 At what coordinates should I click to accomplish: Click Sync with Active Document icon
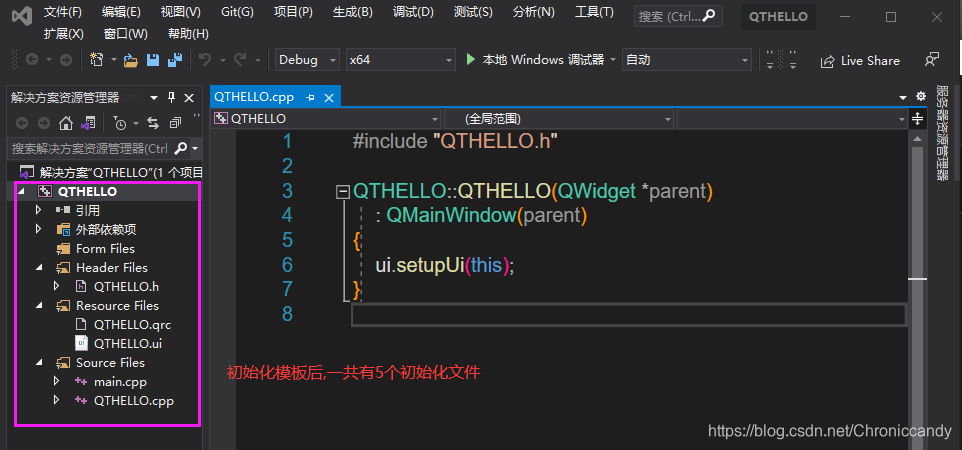point(153,123)
